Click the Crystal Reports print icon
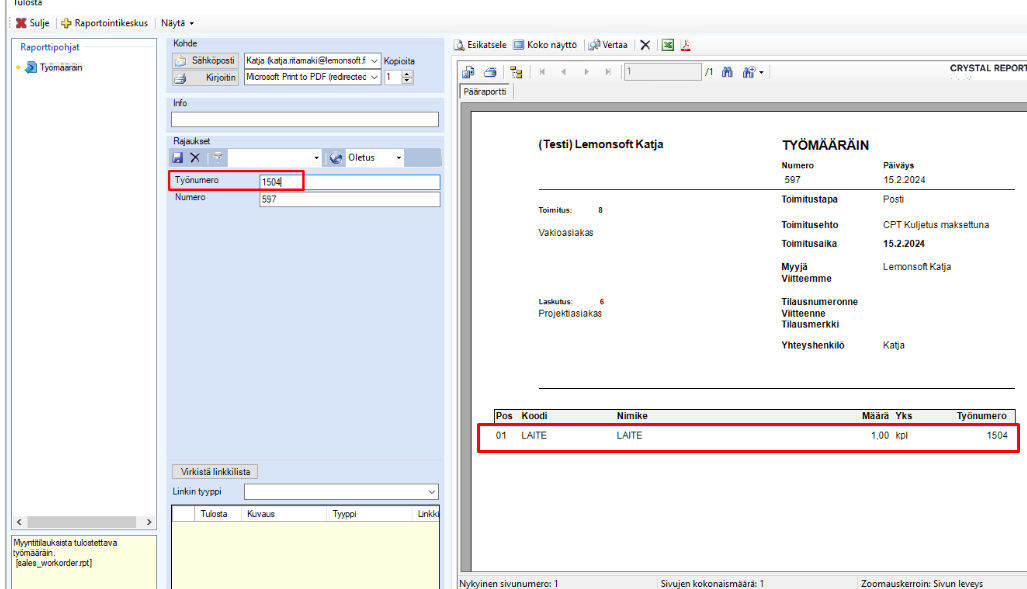The width and height of the screenshot is (1027, 589). coord(490,72)
